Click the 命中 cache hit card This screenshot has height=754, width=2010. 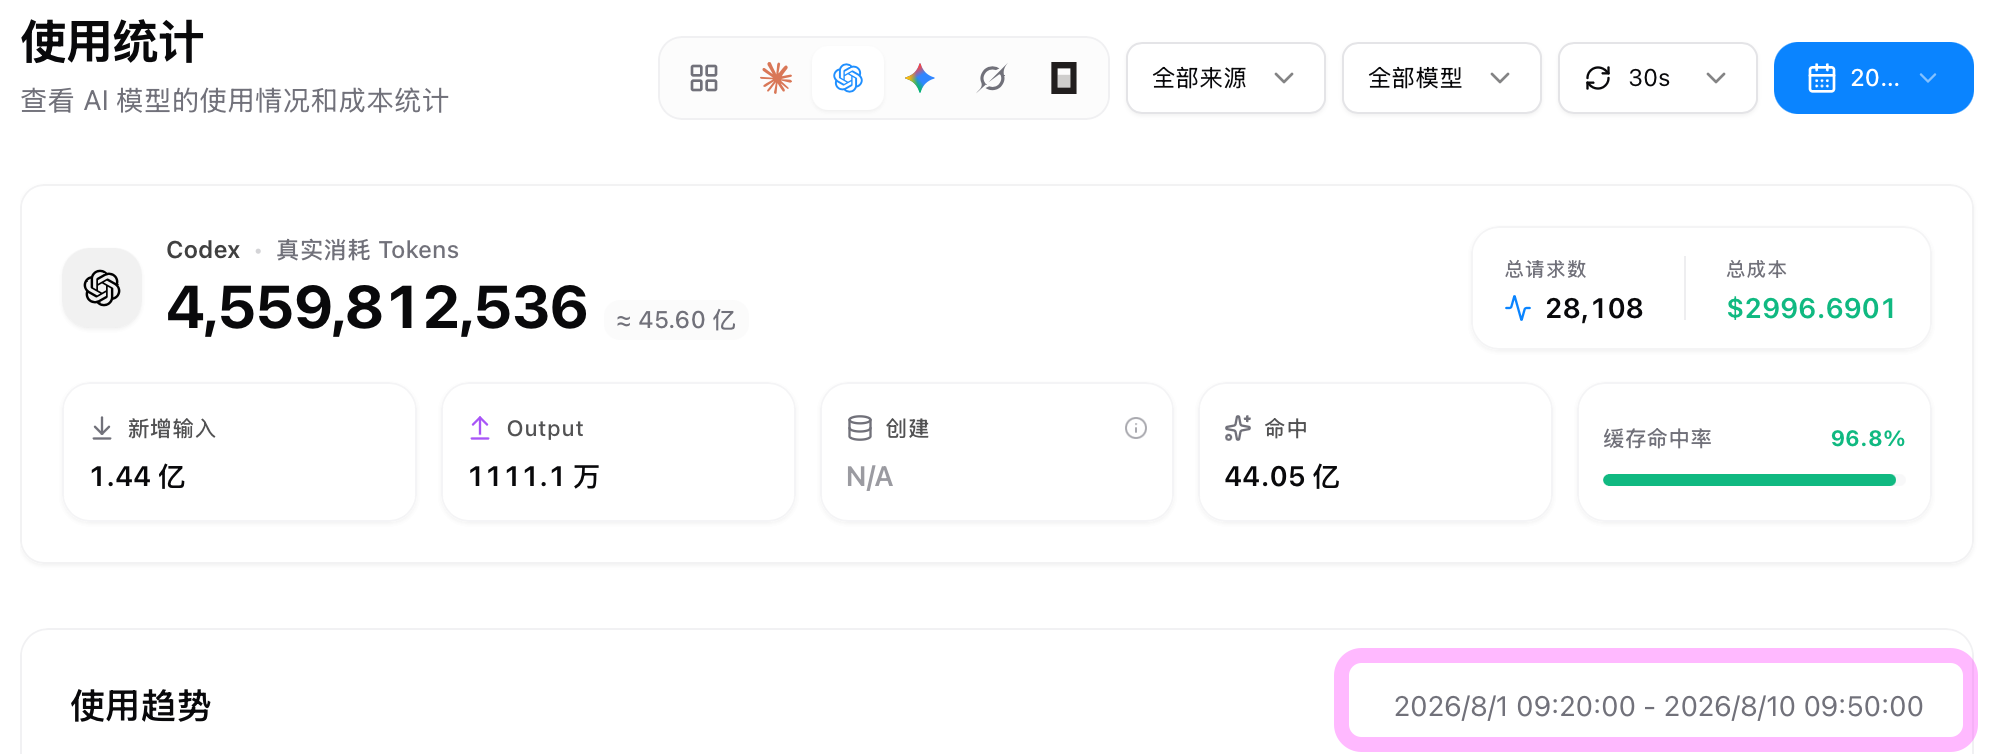[1375, 452]
